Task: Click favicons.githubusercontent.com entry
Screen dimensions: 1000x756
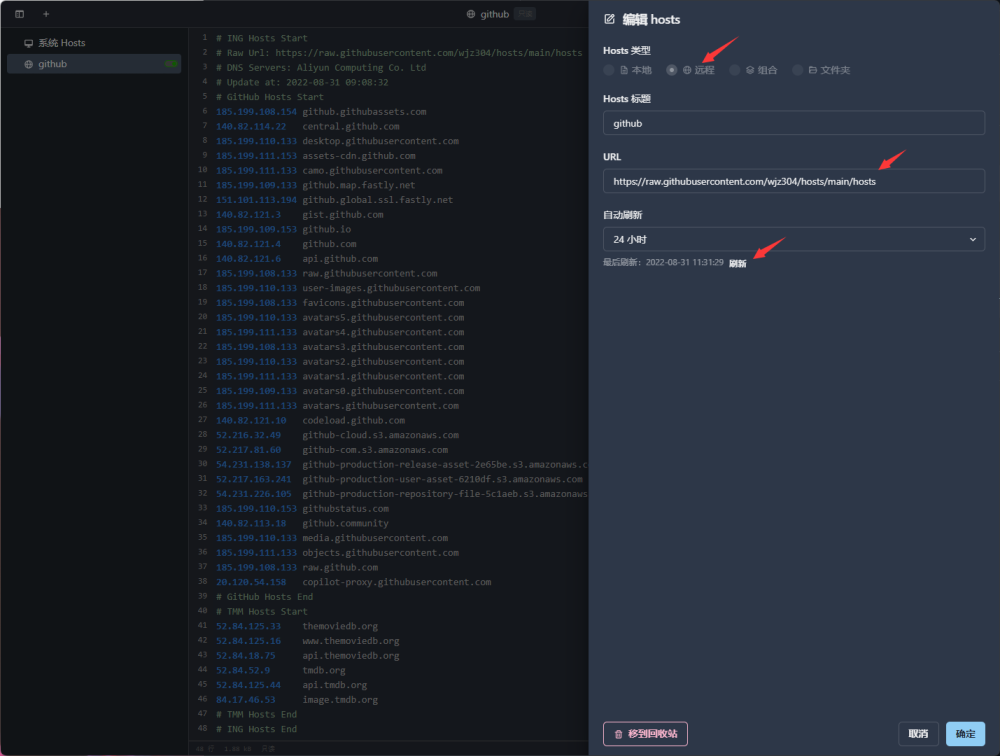Action: (x=383, y=302)
